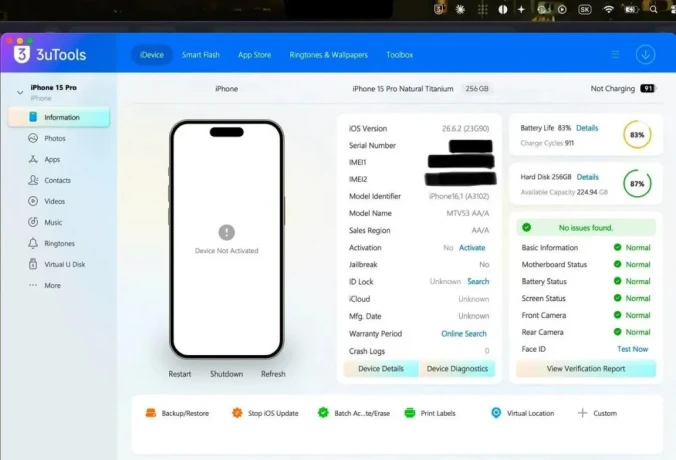Click the Restart button
676x460 pixels.
tap(180, 374)
